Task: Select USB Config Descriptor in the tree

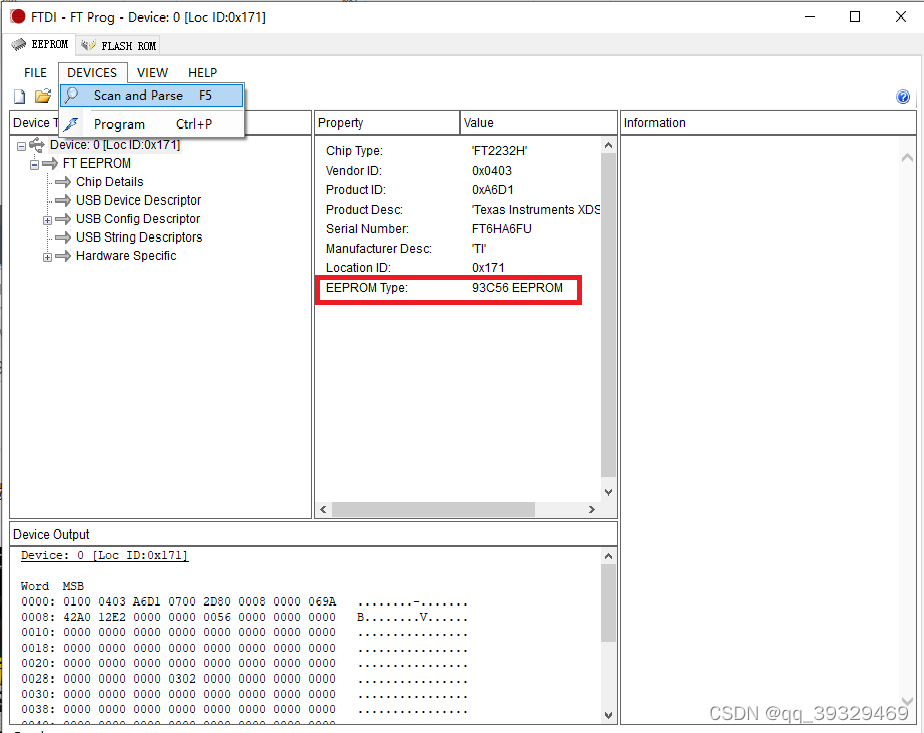Action: click(x=138, y=219)
